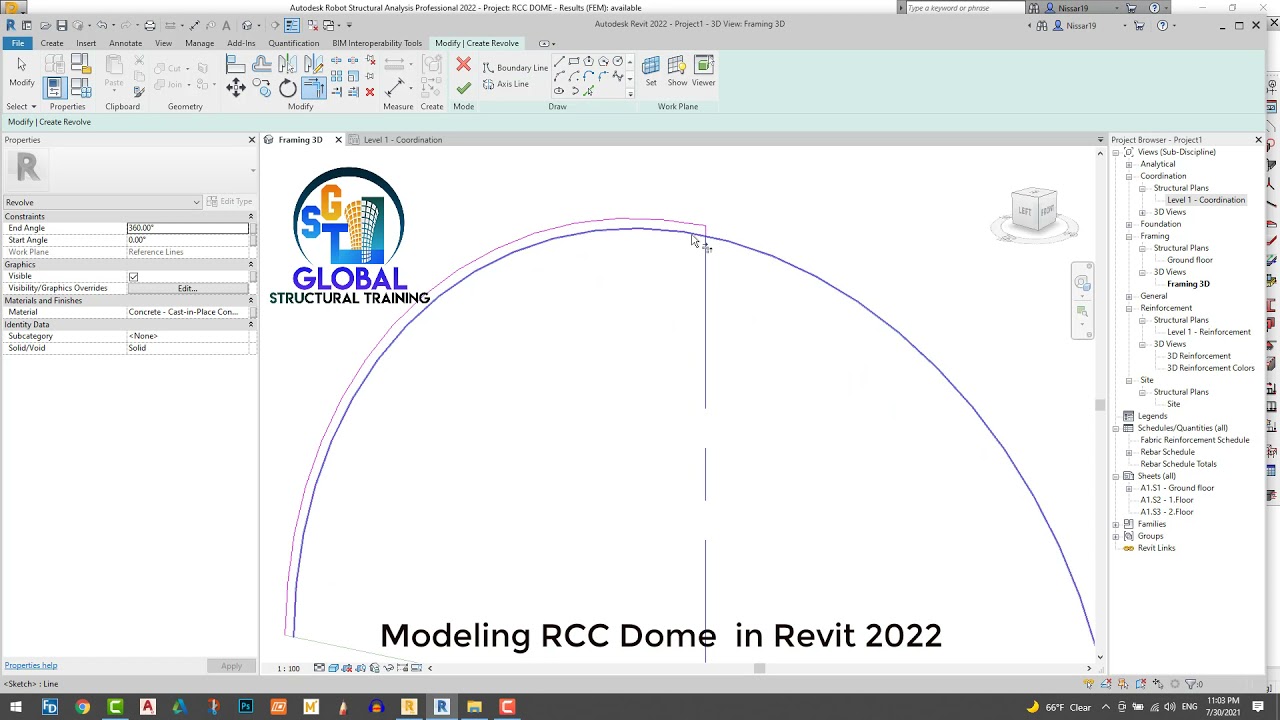Click the Edit Type button
This screenshot has width=1280, height=720.
click(x=229, y=202)
